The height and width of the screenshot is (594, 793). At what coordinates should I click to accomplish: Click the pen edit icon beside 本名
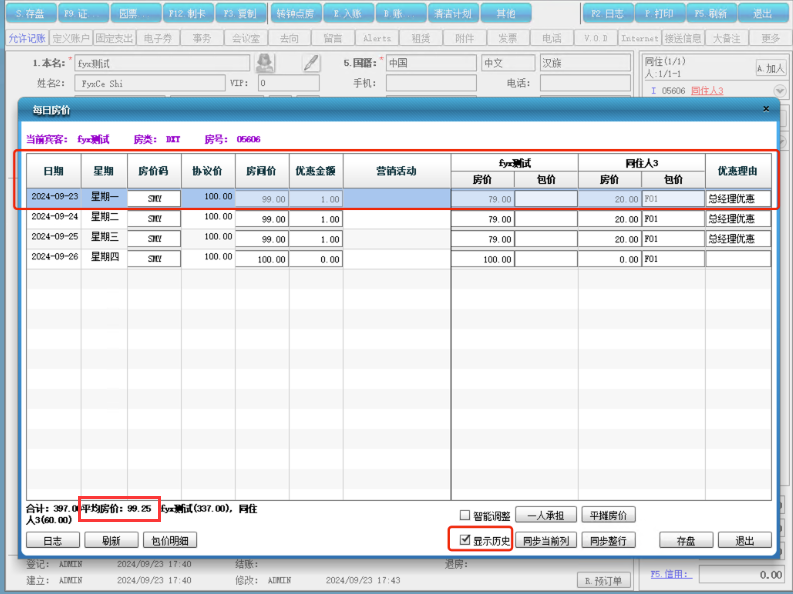(x=311, y=63)
